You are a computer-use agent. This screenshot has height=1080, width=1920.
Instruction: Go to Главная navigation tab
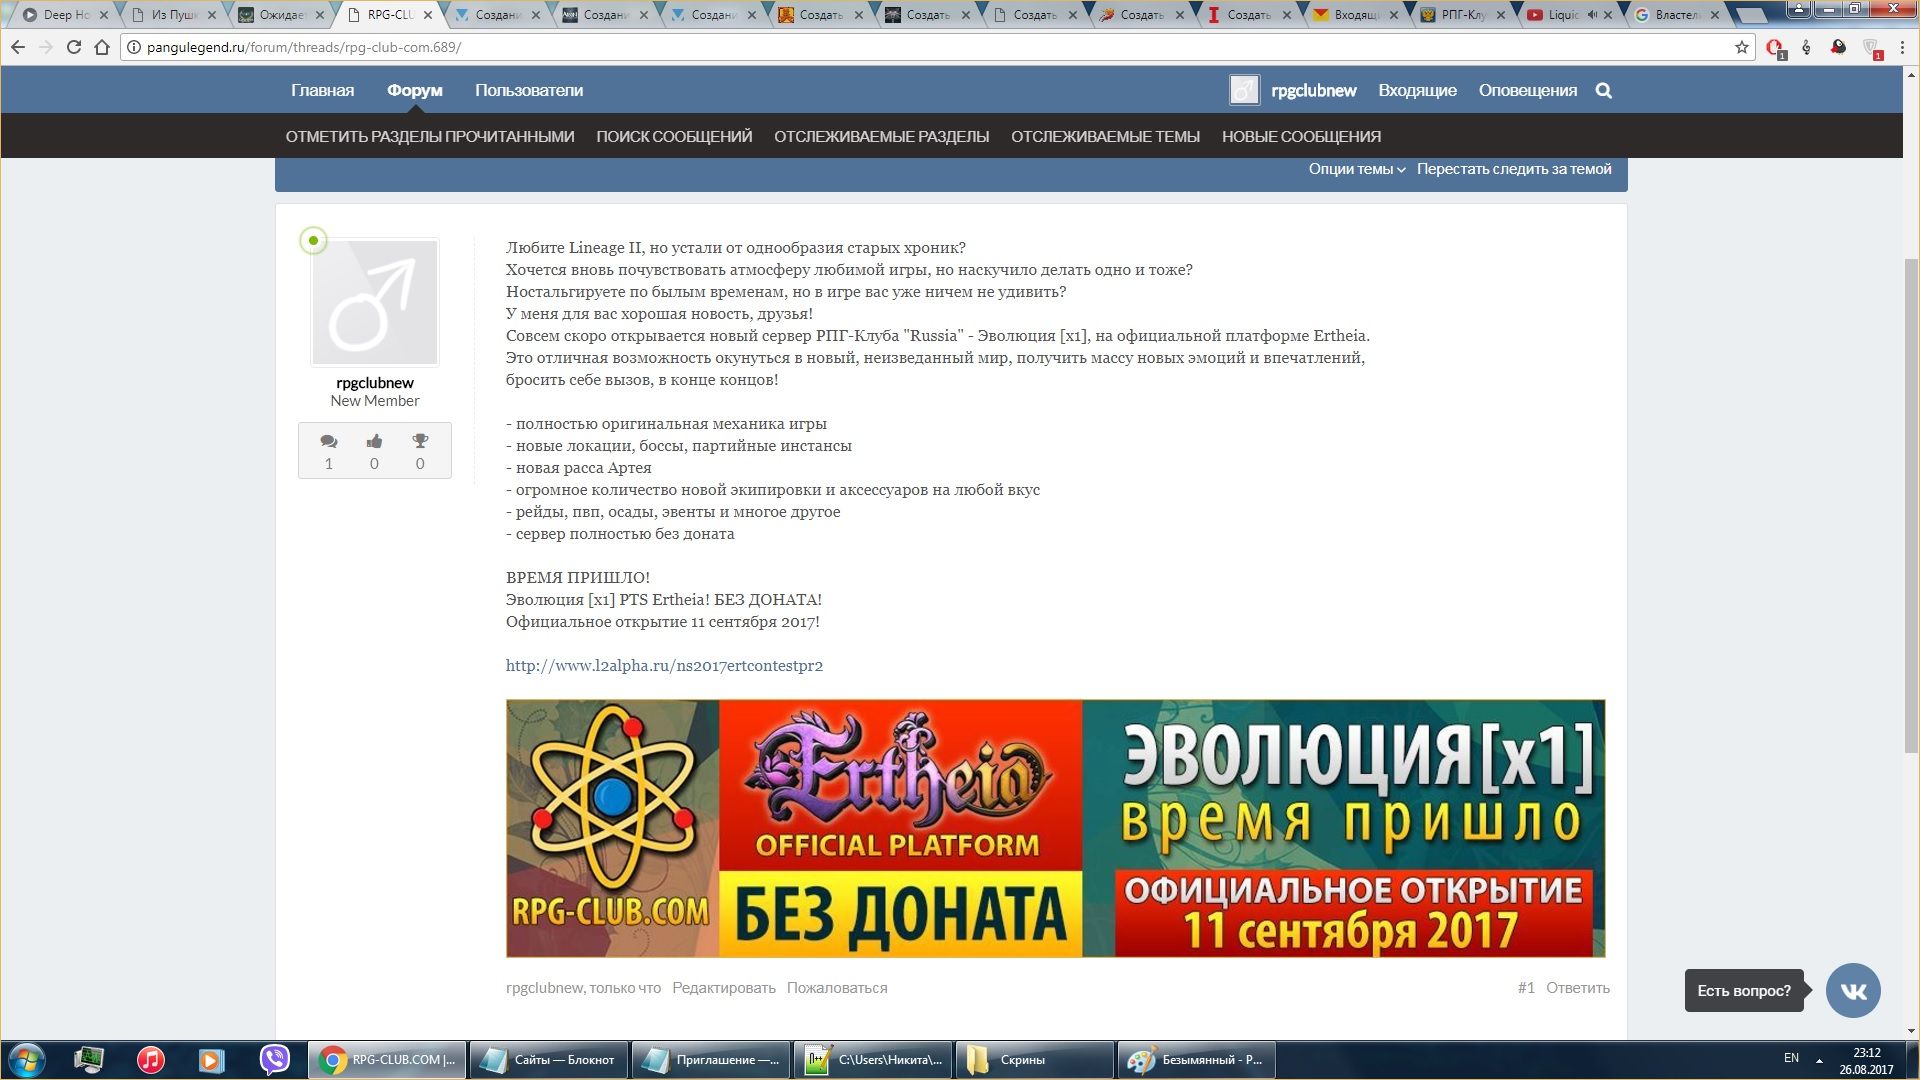(322, 90)
